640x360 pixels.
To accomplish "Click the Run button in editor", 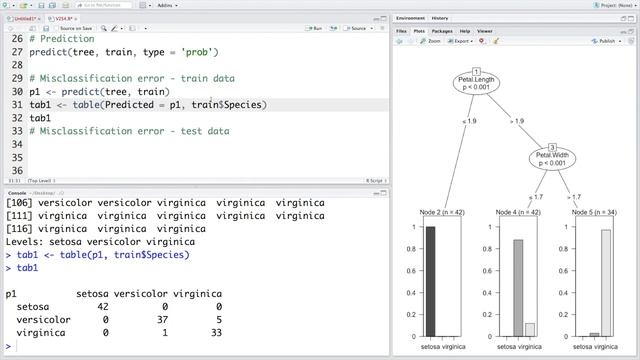I will point(314,29).
